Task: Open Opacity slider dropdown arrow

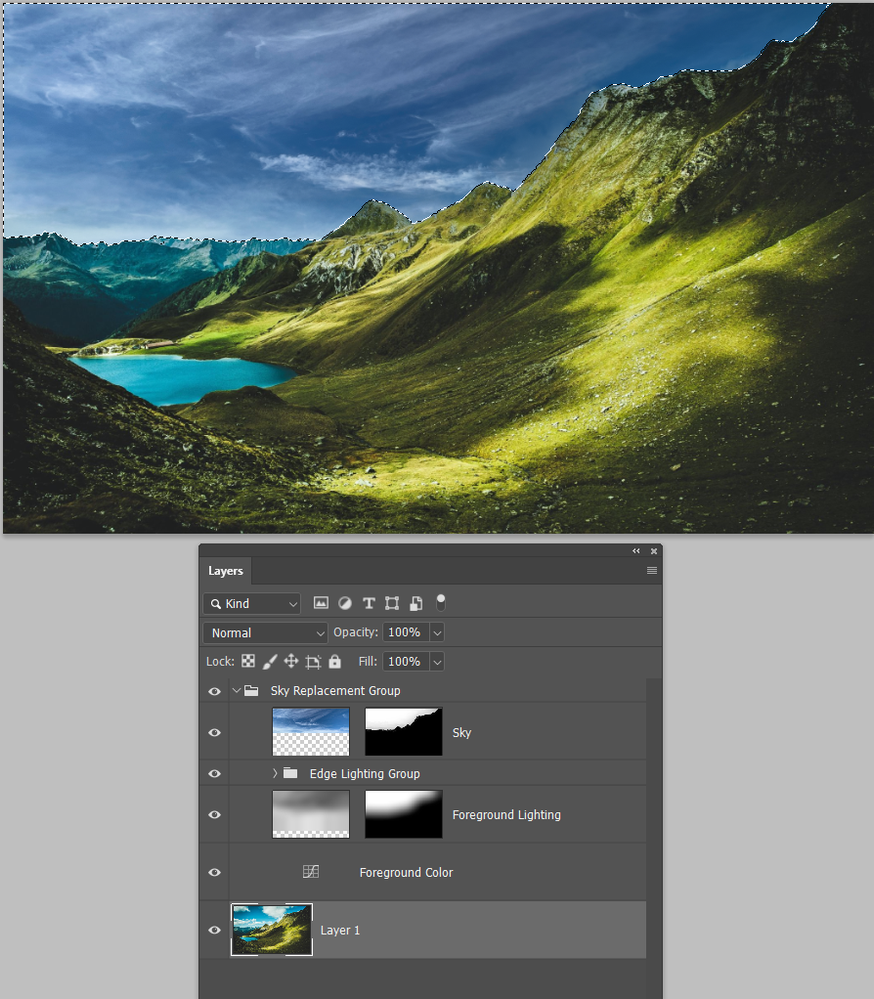Action: coord(437,633)
